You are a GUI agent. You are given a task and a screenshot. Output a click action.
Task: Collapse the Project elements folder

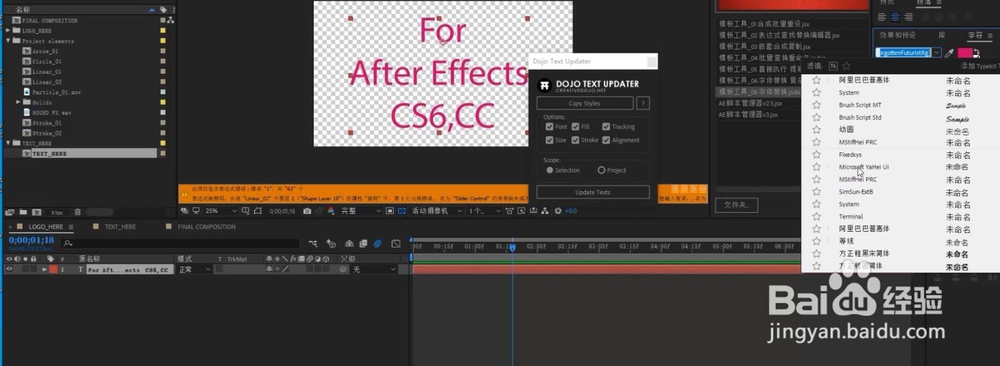8,41
